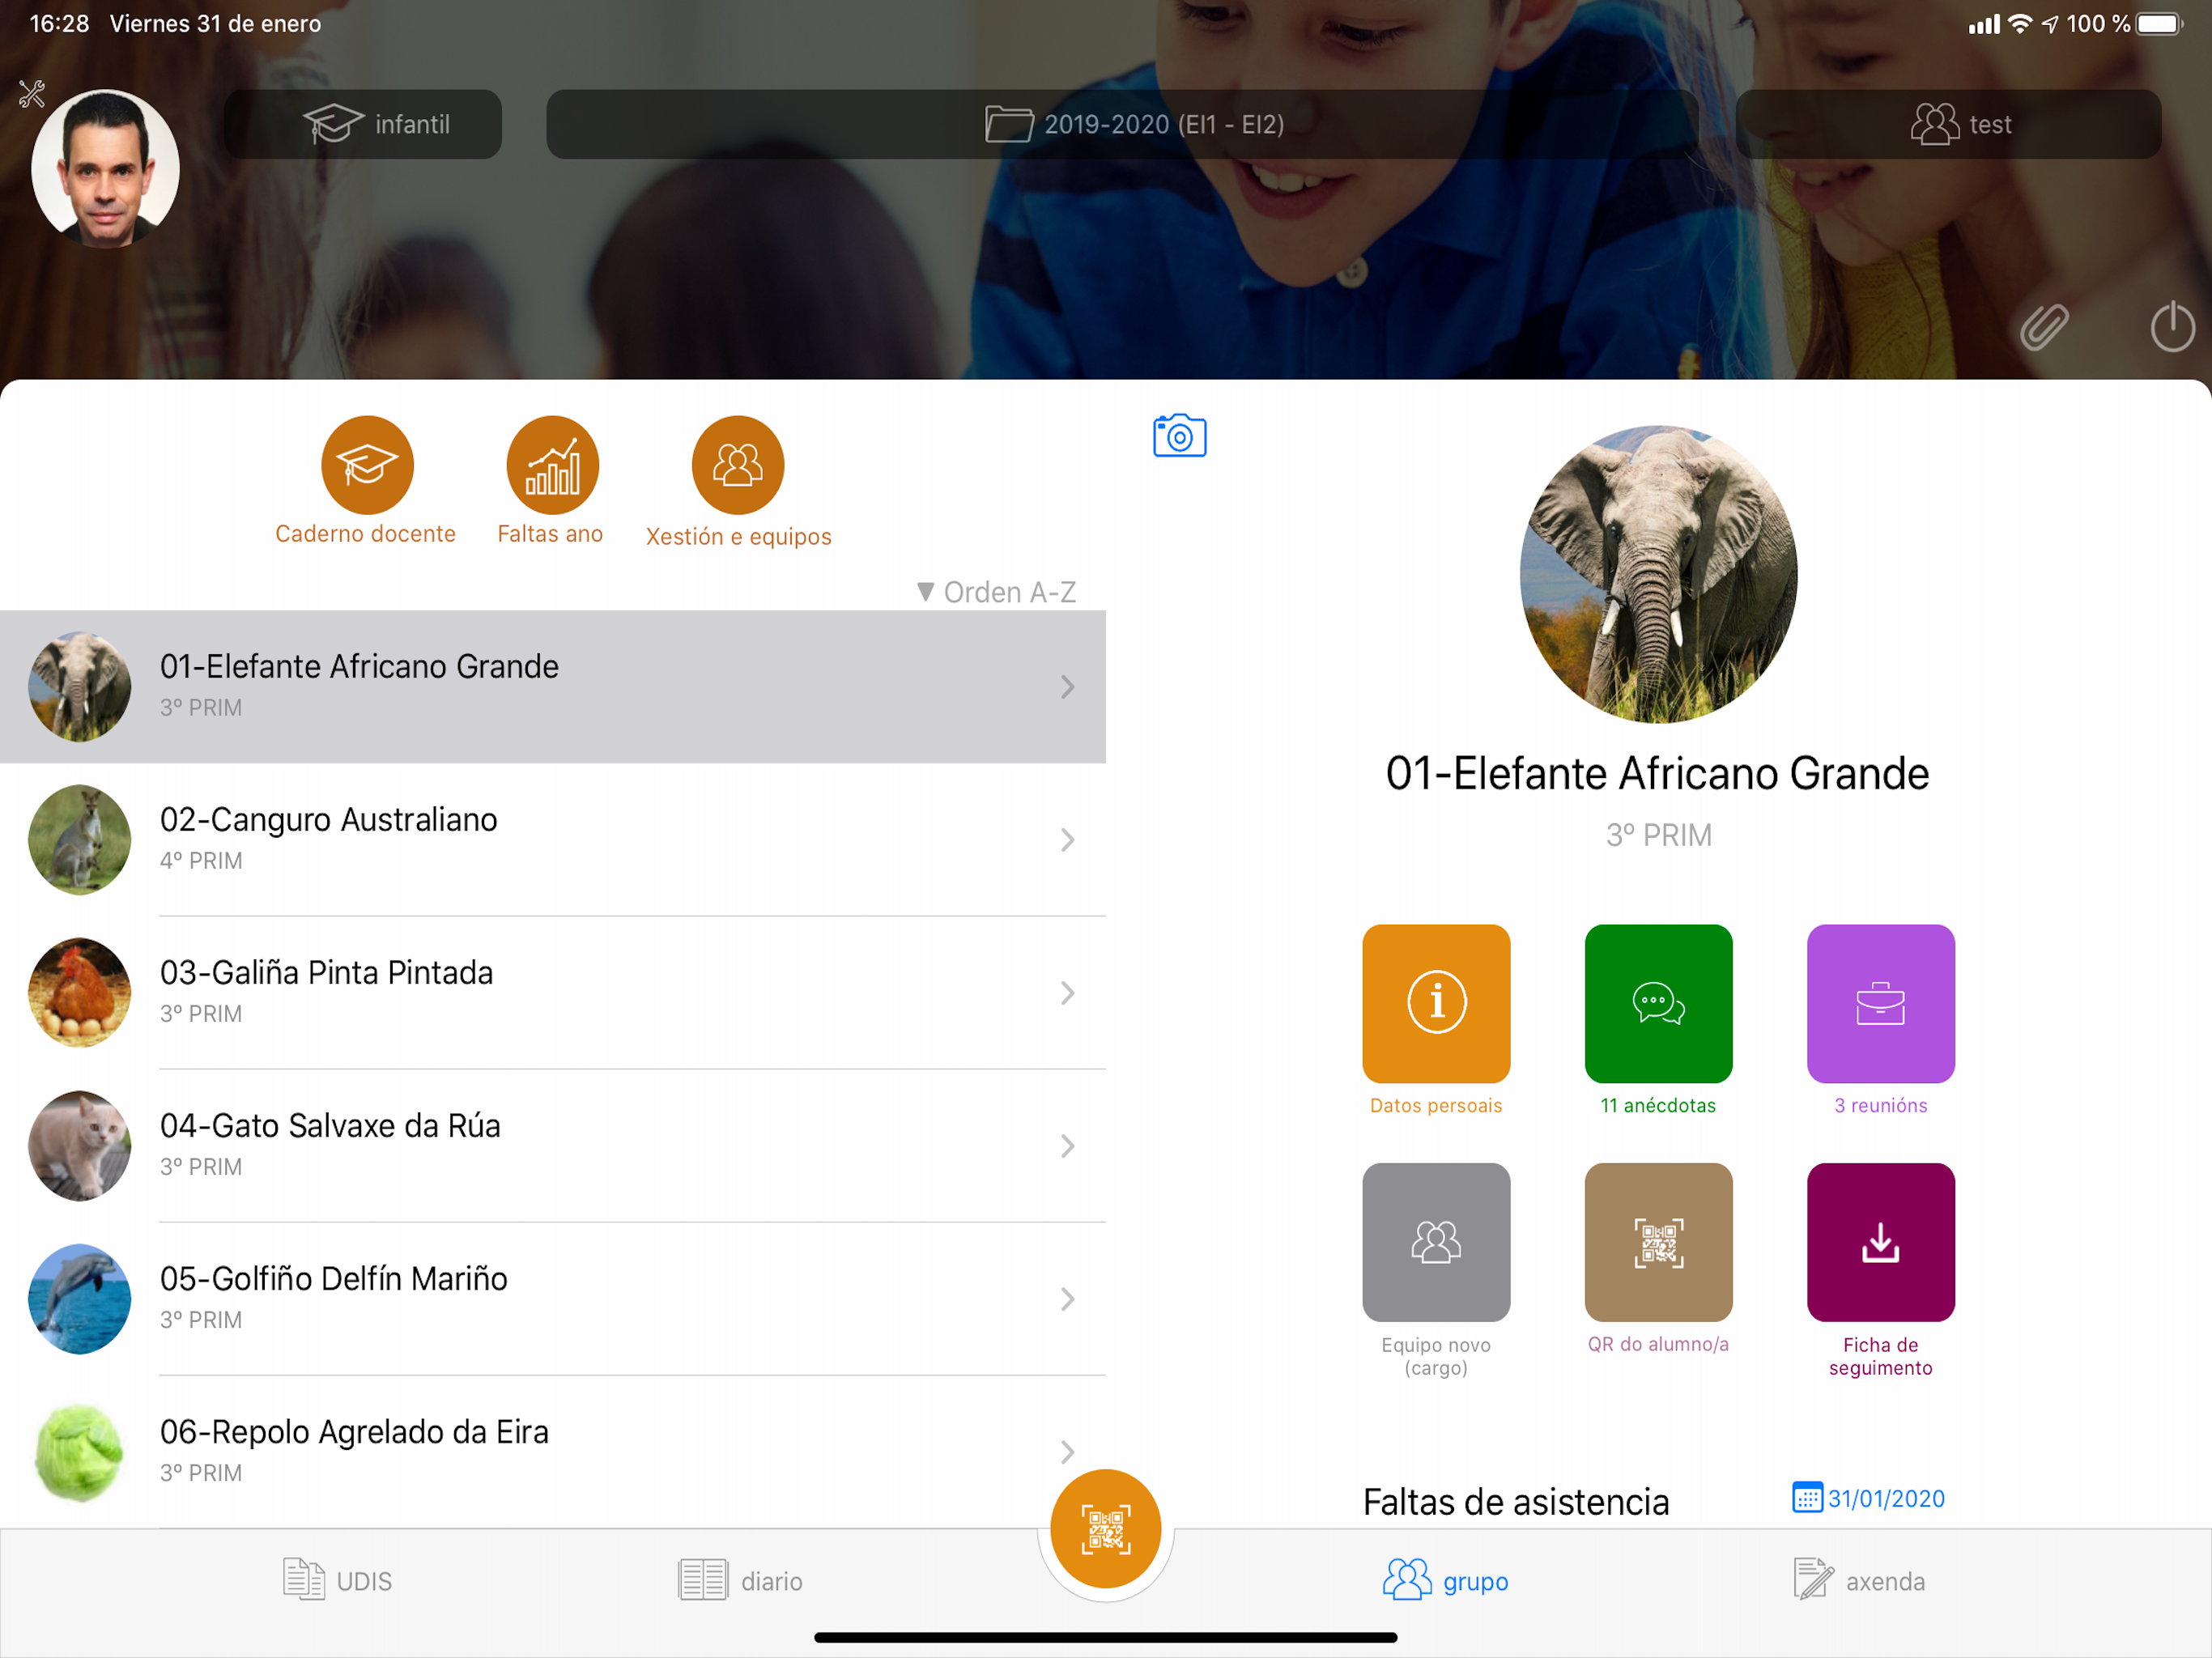Open the paperclip attachments icon
2212x1658 pixels.
coord(2044,327)
